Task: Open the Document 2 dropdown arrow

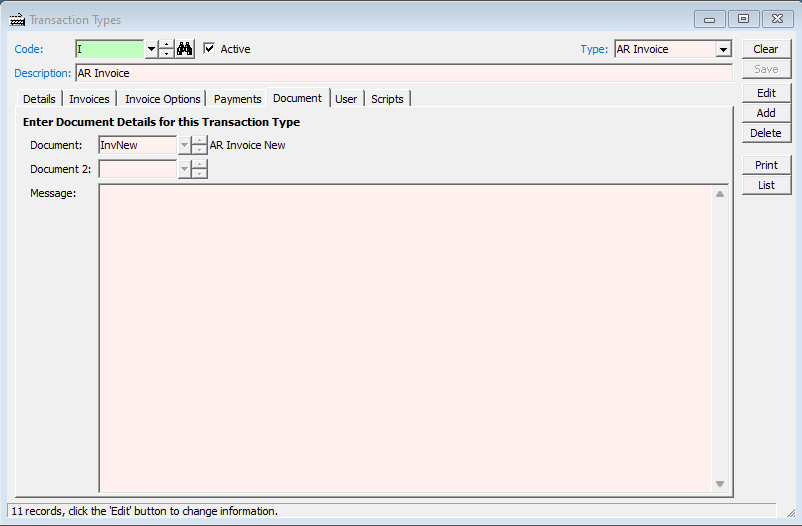Action: click(184, 169)
